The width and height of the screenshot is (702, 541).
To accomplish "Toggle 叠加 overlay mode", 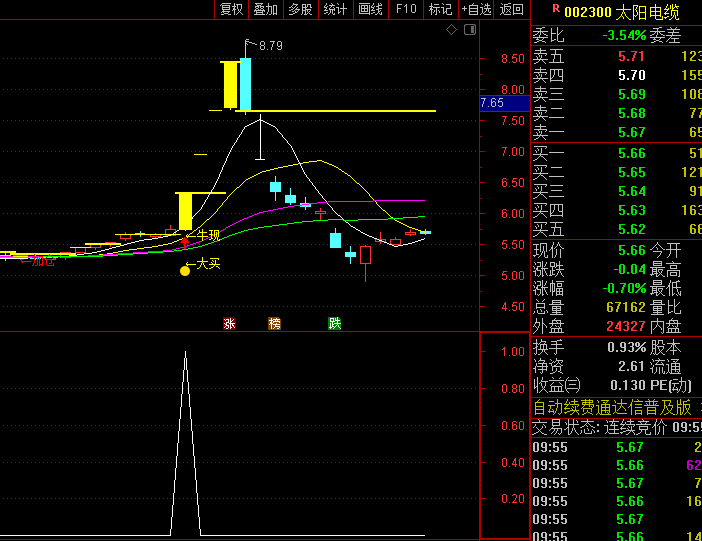I will 266,10.
